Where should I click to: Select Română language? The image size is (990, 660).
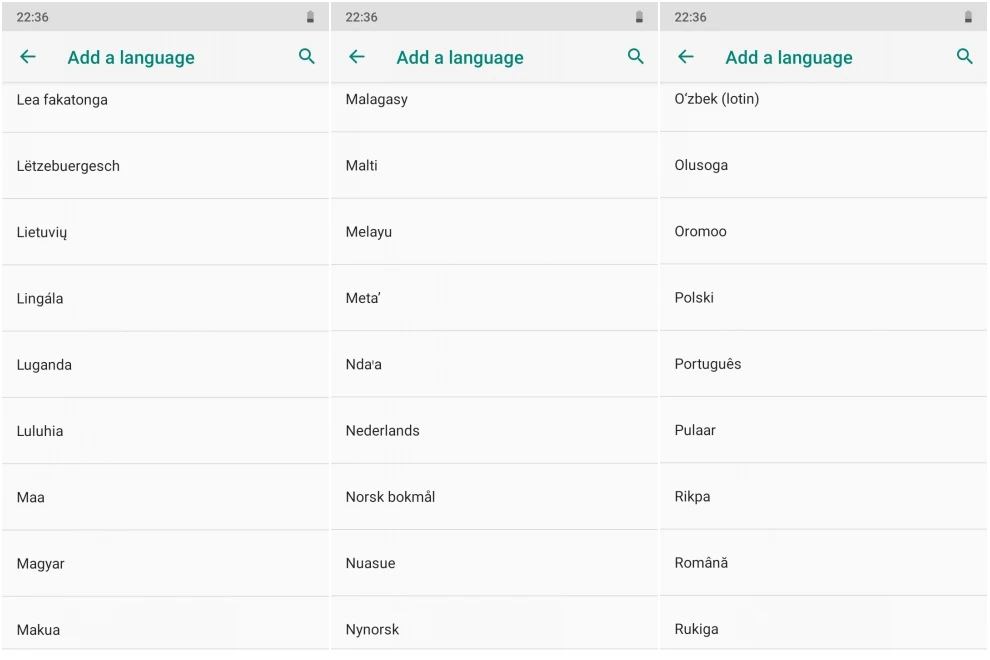(x=823, y=563)
